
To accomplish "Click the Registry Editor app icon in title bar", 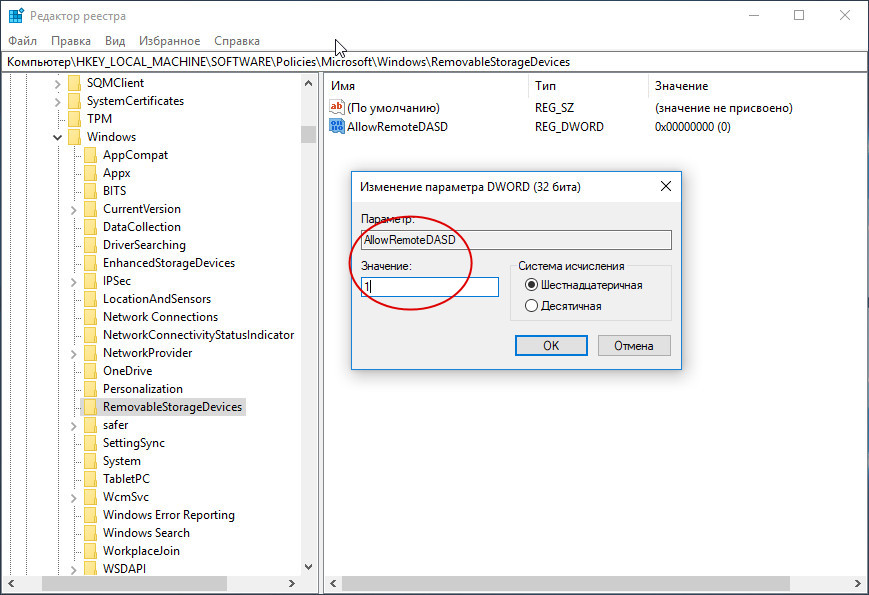I will click(x=16, y=16).
